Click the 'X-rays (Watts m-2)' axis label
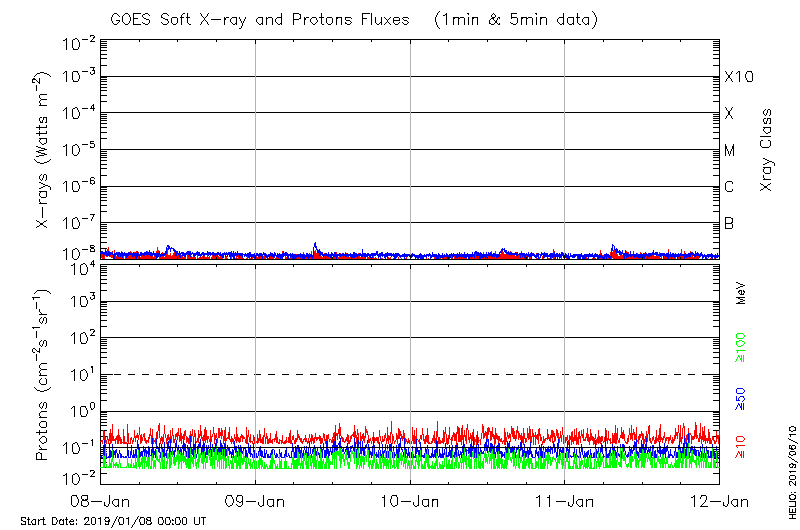The width and height of the screenshot is (800, 530). pyautogui.click(x=44, y=150)
